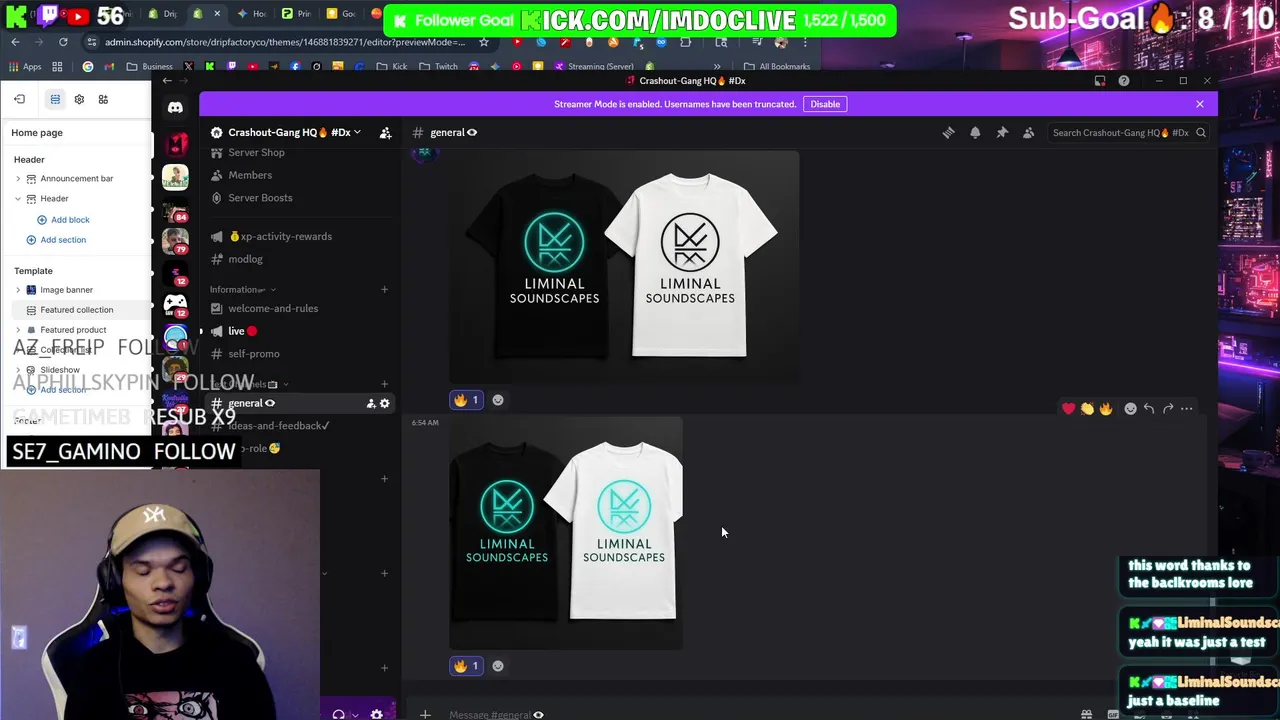Click the Message #general input box

(x=750, y=714)
